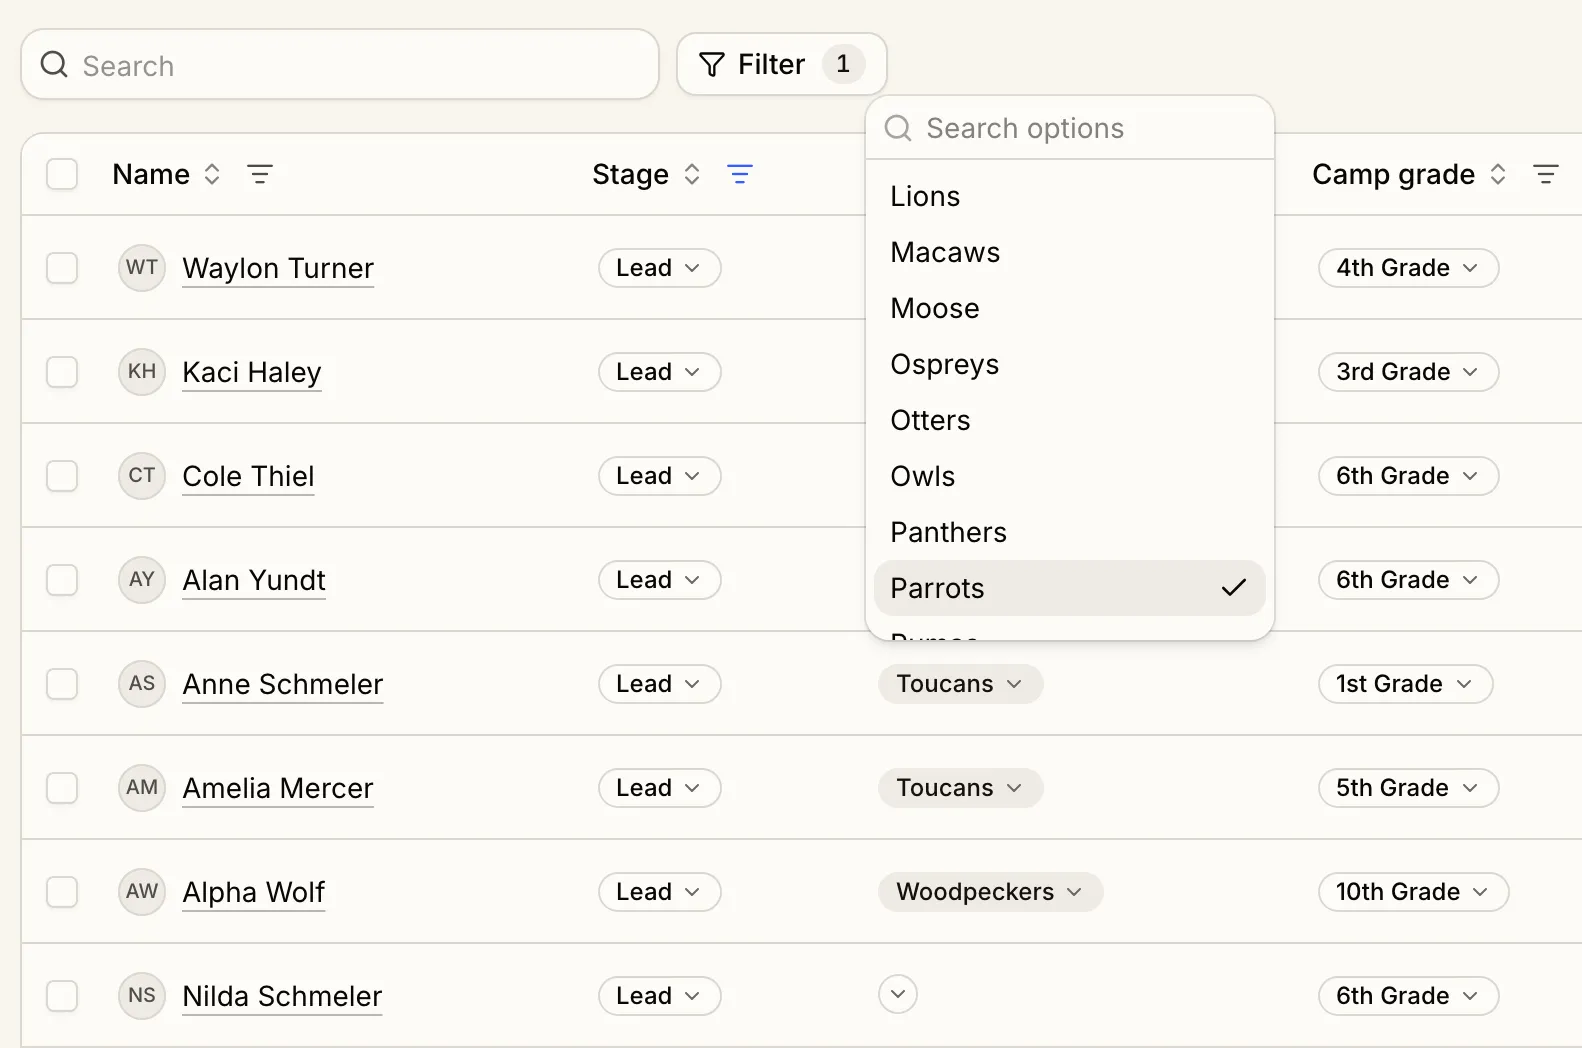Open the Camp grade column filter icon
This screenshot has height=1048, width=1582.
pos(1546,174)
